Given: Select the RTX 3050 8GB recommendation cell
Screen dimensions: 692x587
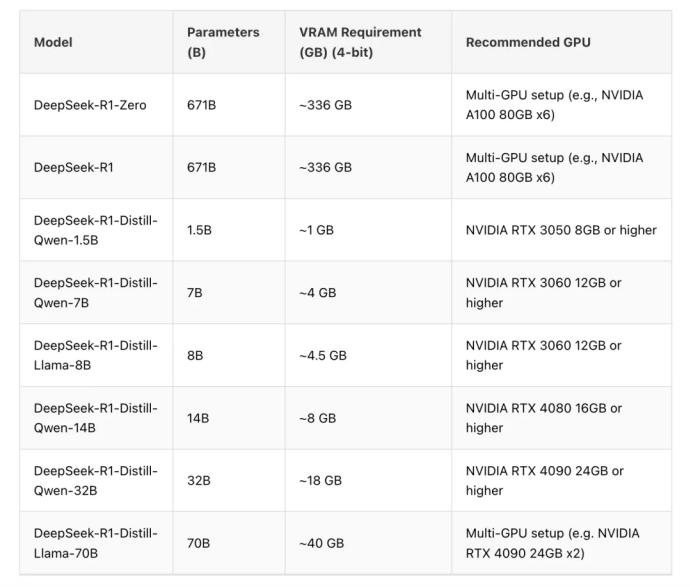Looking at the screenshot, I should [x=561, y=230].
